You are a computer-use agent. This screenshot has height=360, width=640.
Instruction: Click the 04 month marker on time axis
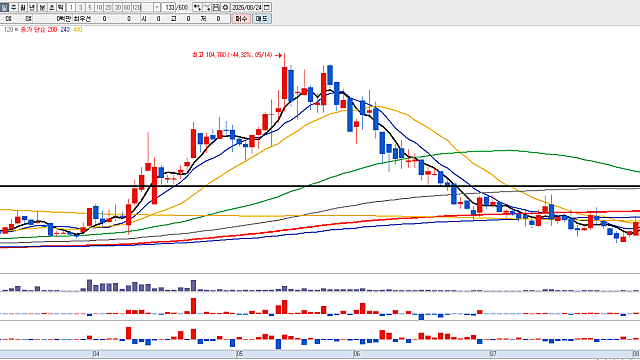click(96, 354)
